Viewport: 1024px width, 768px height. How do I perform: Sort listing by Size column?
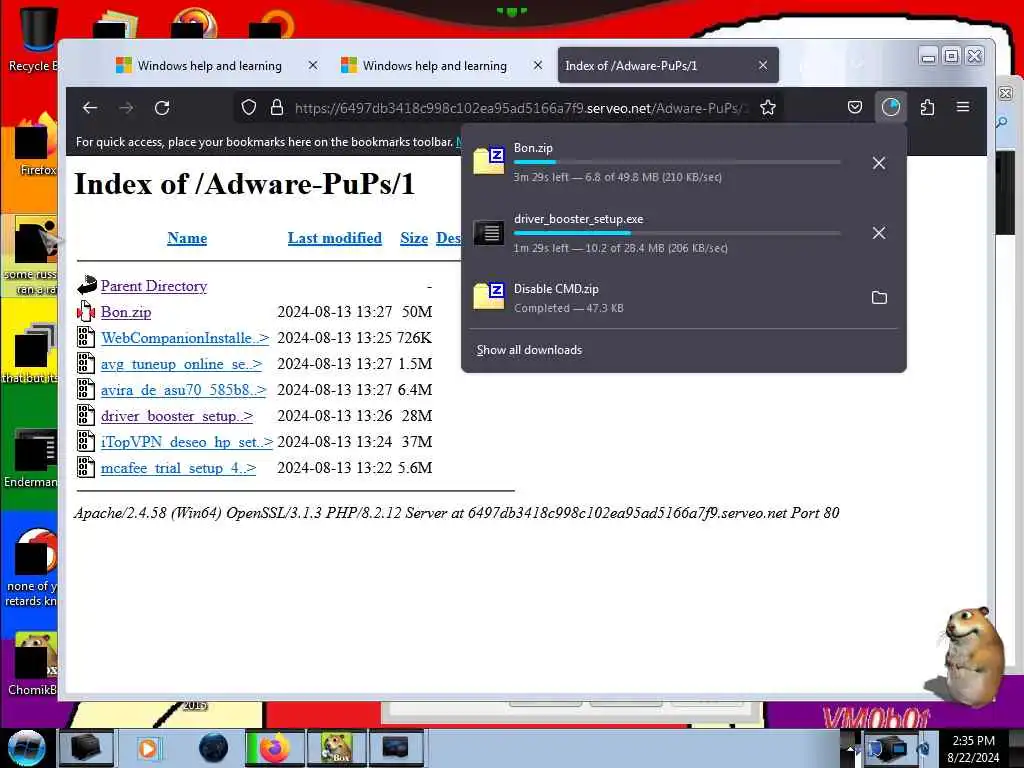[x=414, y=238]
